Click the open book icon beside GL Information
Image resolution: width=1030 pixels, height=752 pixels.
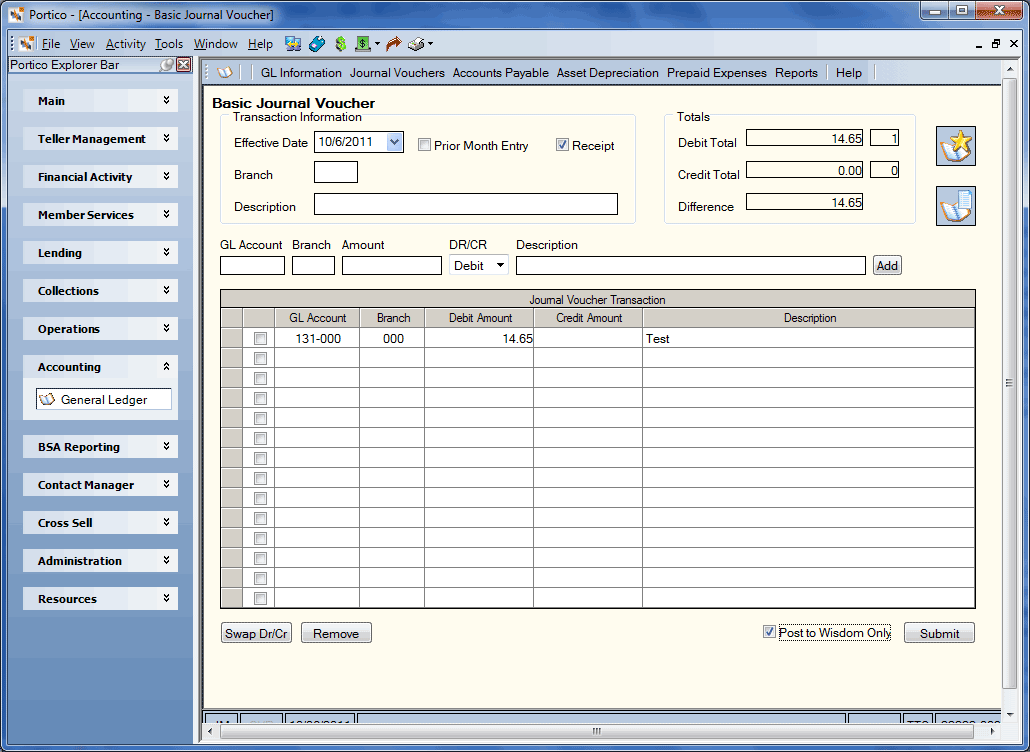225,73
